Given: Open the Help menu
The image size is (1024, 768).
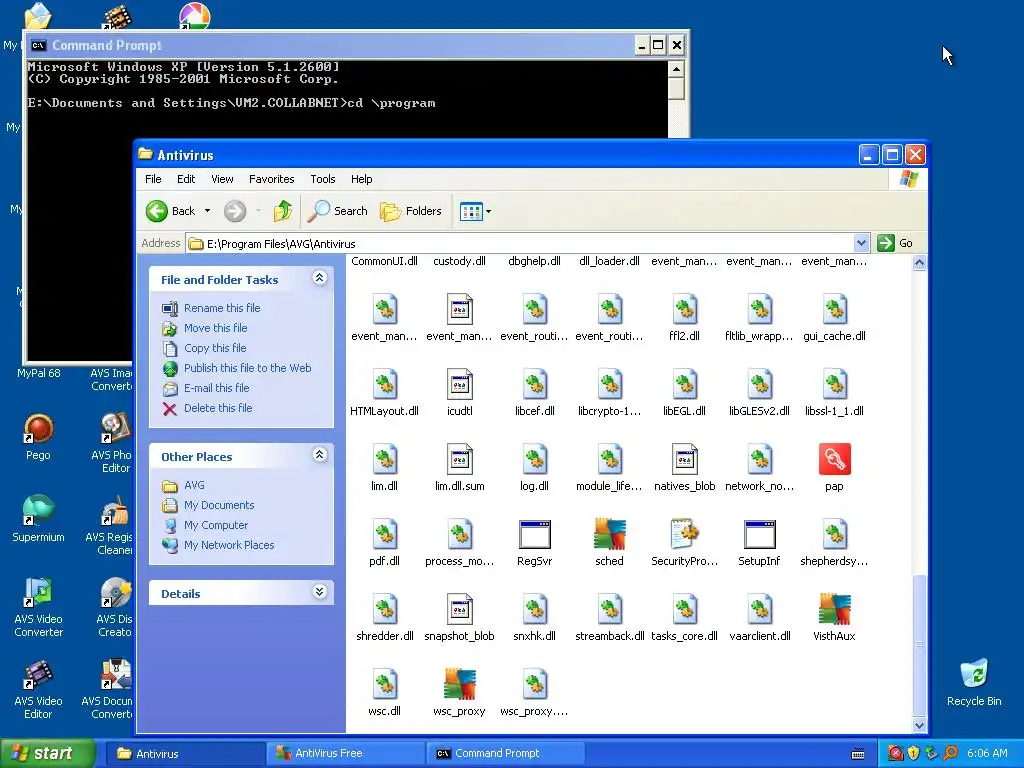Looking at the screenshot, I should [x=361, y=179].
